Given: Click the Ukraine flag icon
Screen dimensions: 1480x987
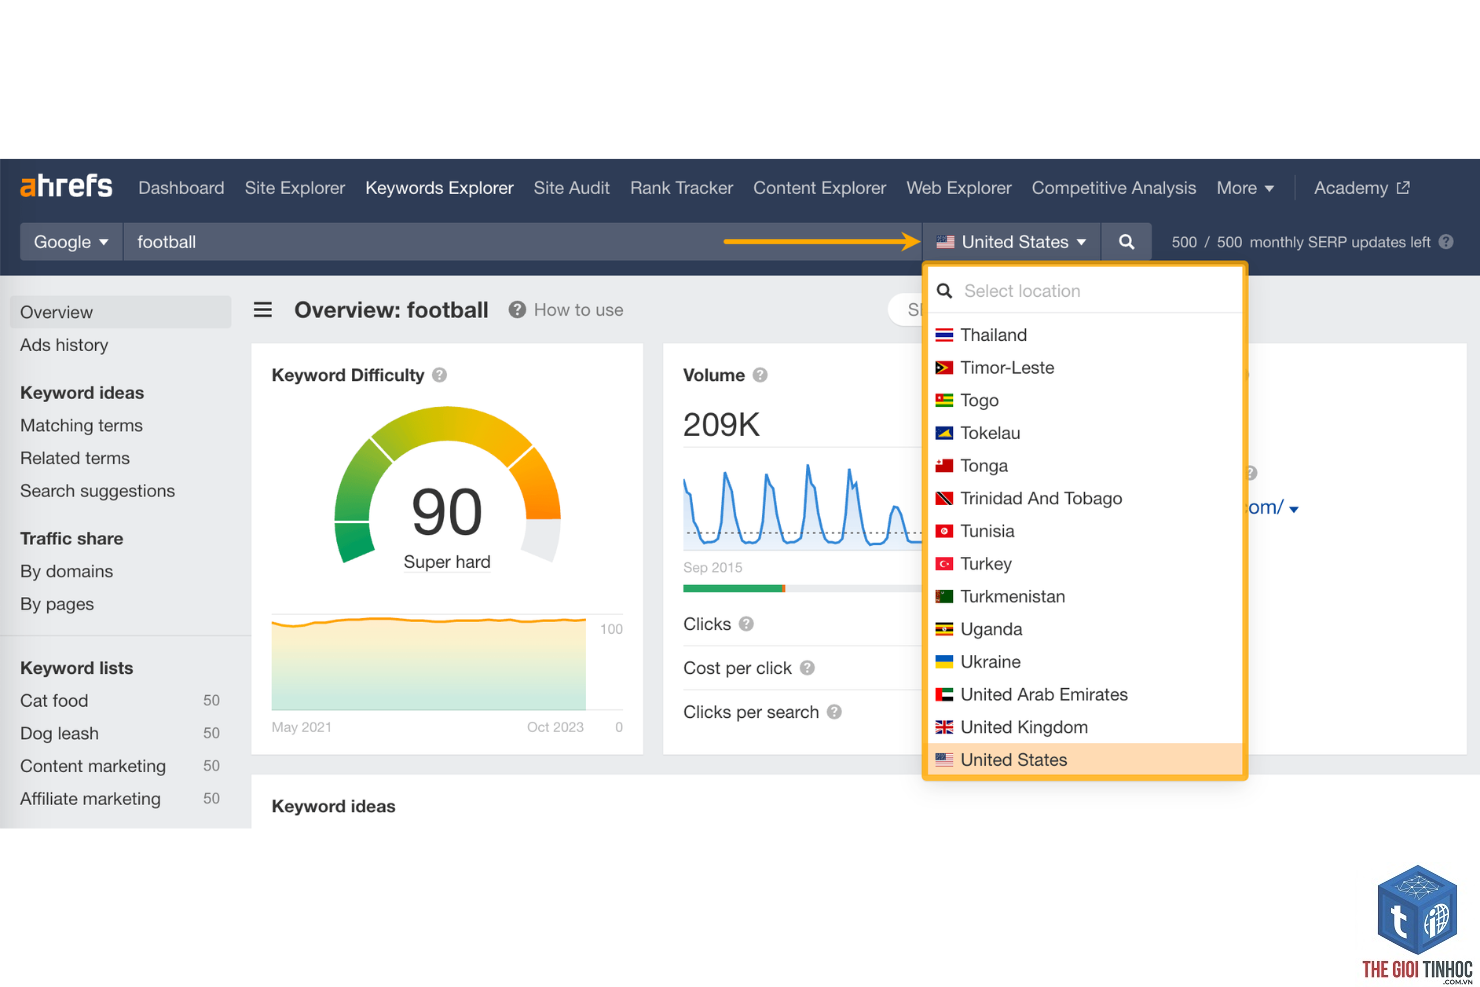Looking at the screenshot, I should pos(944,662).
